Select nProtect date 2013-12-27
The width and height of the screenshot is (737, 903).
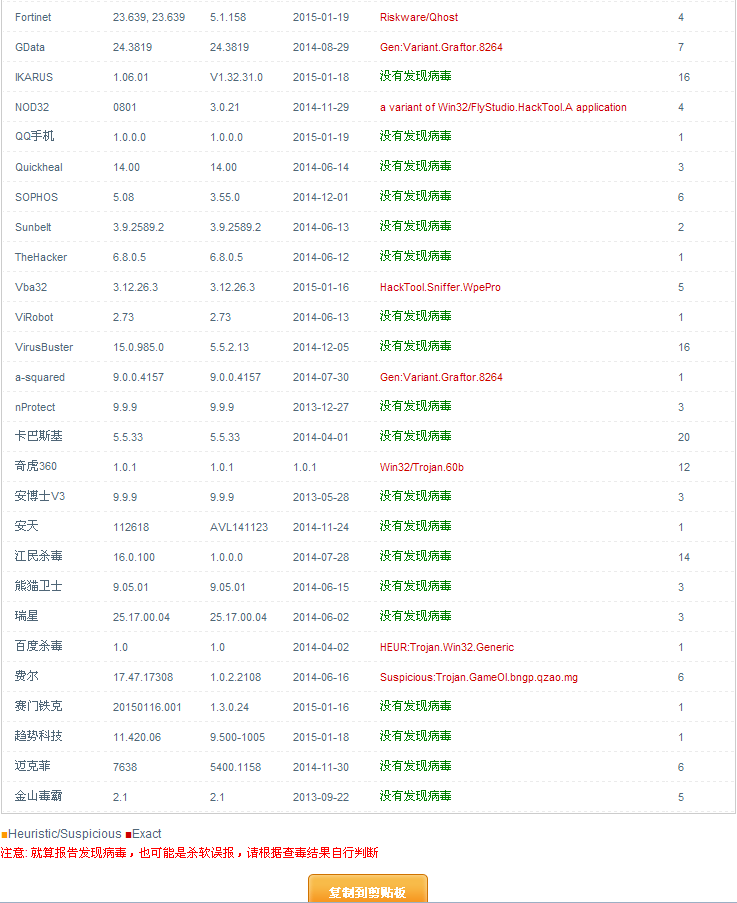[321, 407]
